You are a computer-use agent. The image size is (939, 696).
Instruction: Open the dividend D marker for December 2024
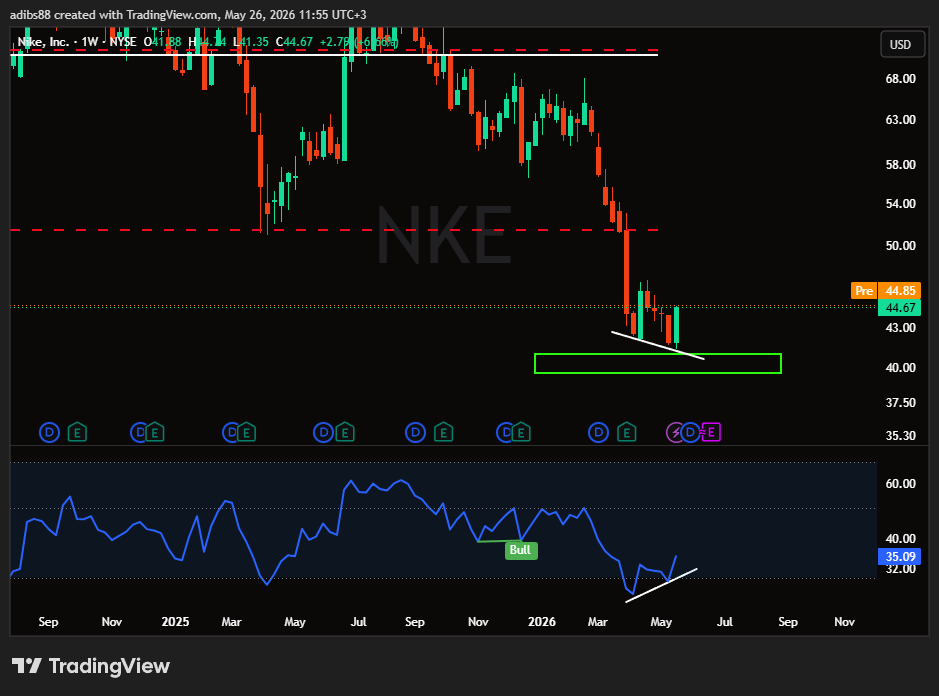point(140,432)
